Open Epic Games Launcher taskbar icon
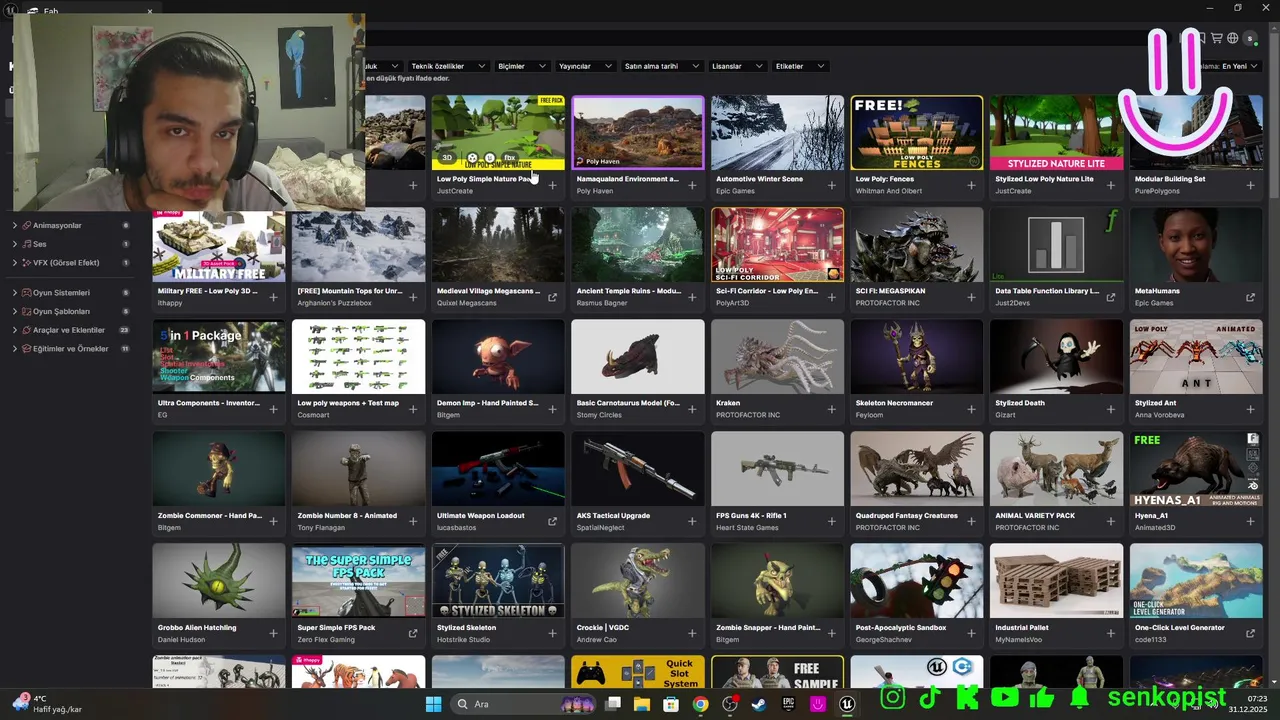The width and height of the screenshot is (1280, 720). coord(788,704)
